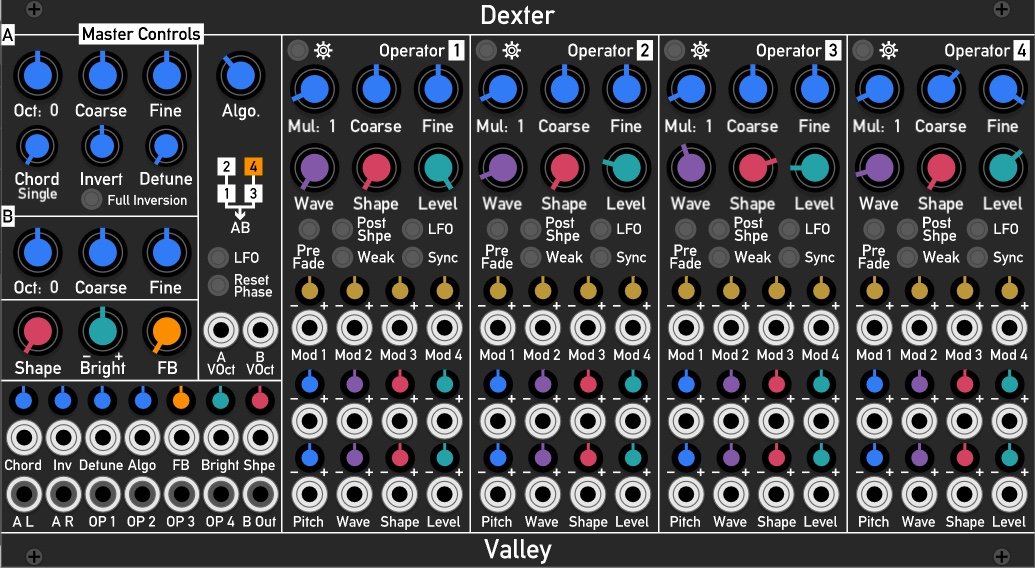Click Operator 1 Pitch input jack
Image resolution: width=1035 pixels, height=568 pixels.
click(x=310, y=493)
